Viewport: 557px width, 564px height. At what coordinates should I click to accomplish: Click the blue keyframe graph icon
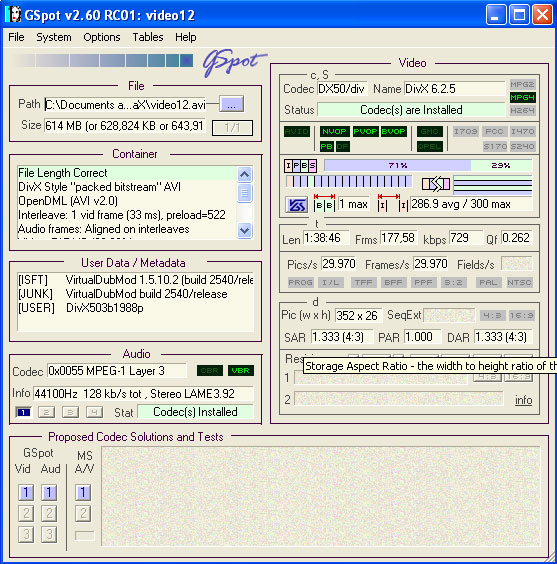click(296, 205)
